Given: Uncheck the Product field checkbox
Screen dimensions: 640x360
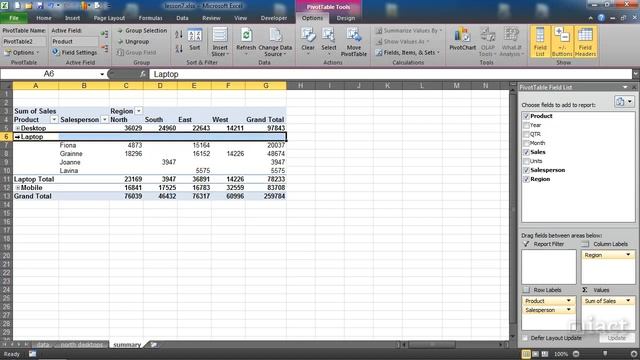Looking at the screenshot, I should click(526, 116).
